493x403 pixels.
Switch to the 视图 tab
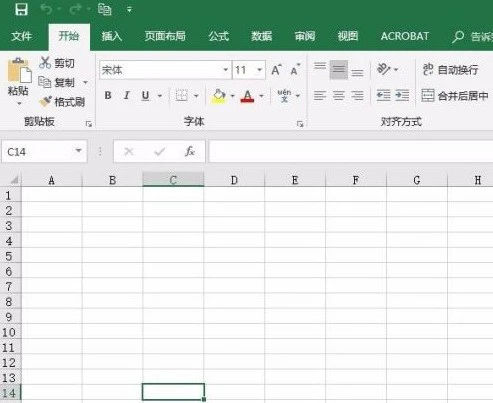pyautogui.click(x=348, y=36)
